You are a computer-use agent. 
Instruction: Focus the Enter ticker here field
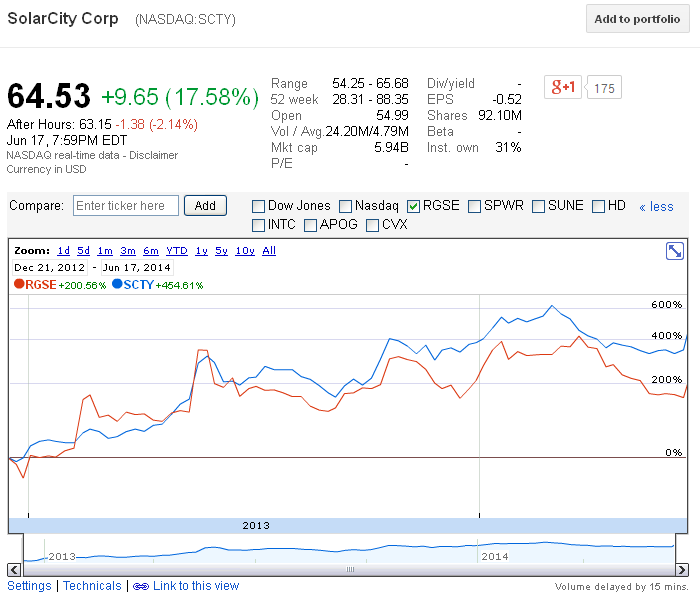coord(126,205)
